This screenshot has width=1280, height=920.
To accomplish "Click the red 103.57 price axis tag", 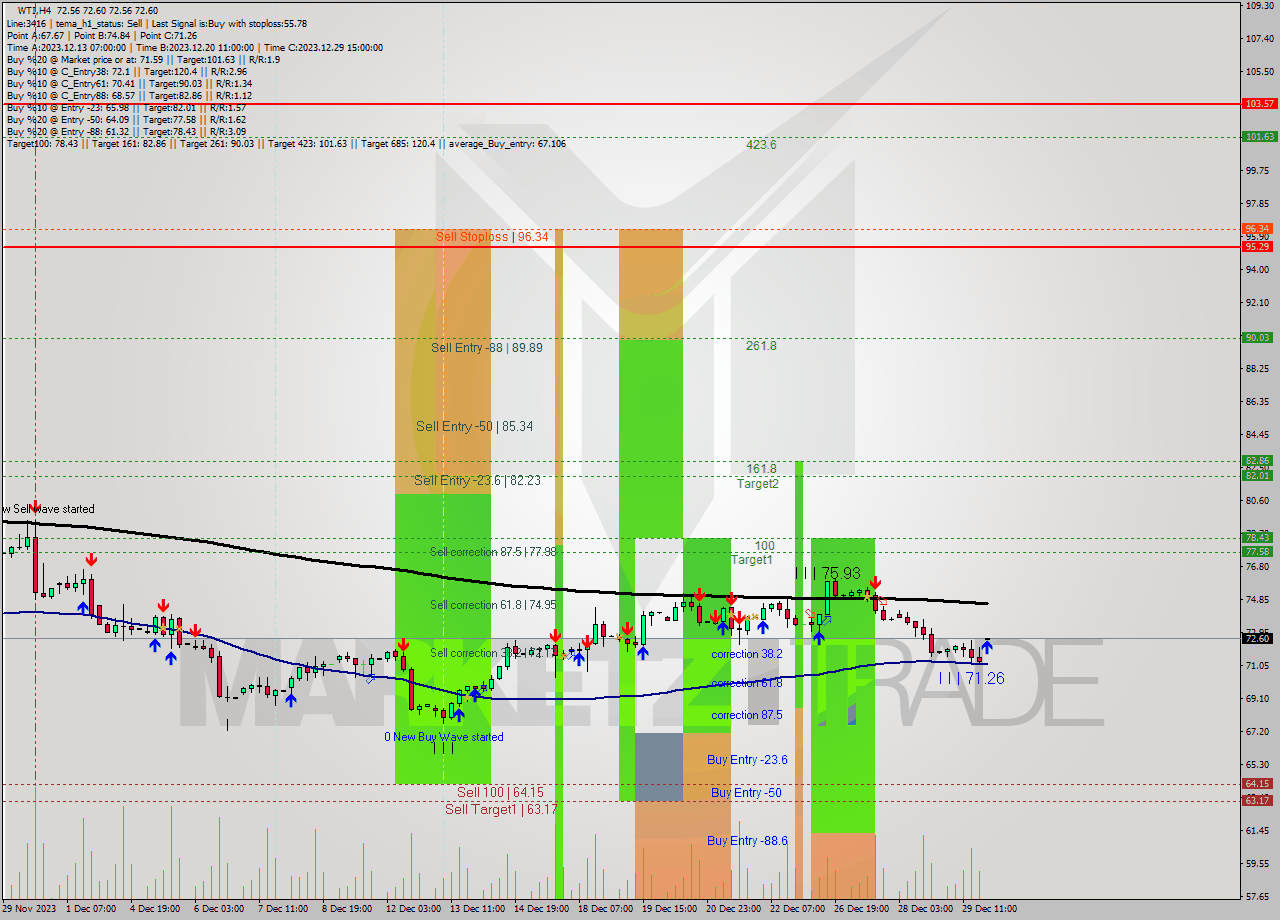I will (1259, 103).
